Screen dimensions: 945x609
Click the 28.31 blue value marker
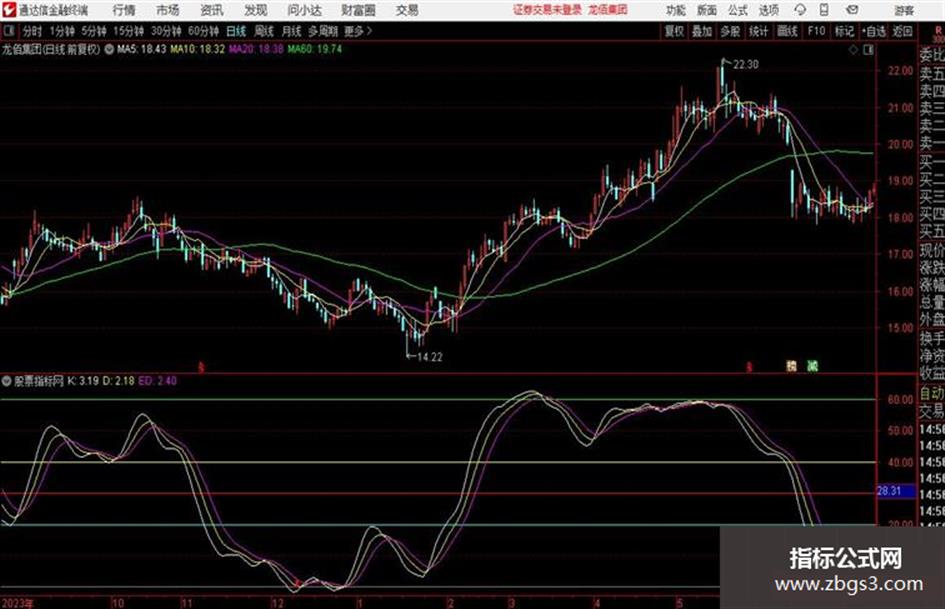coord(896,491)
